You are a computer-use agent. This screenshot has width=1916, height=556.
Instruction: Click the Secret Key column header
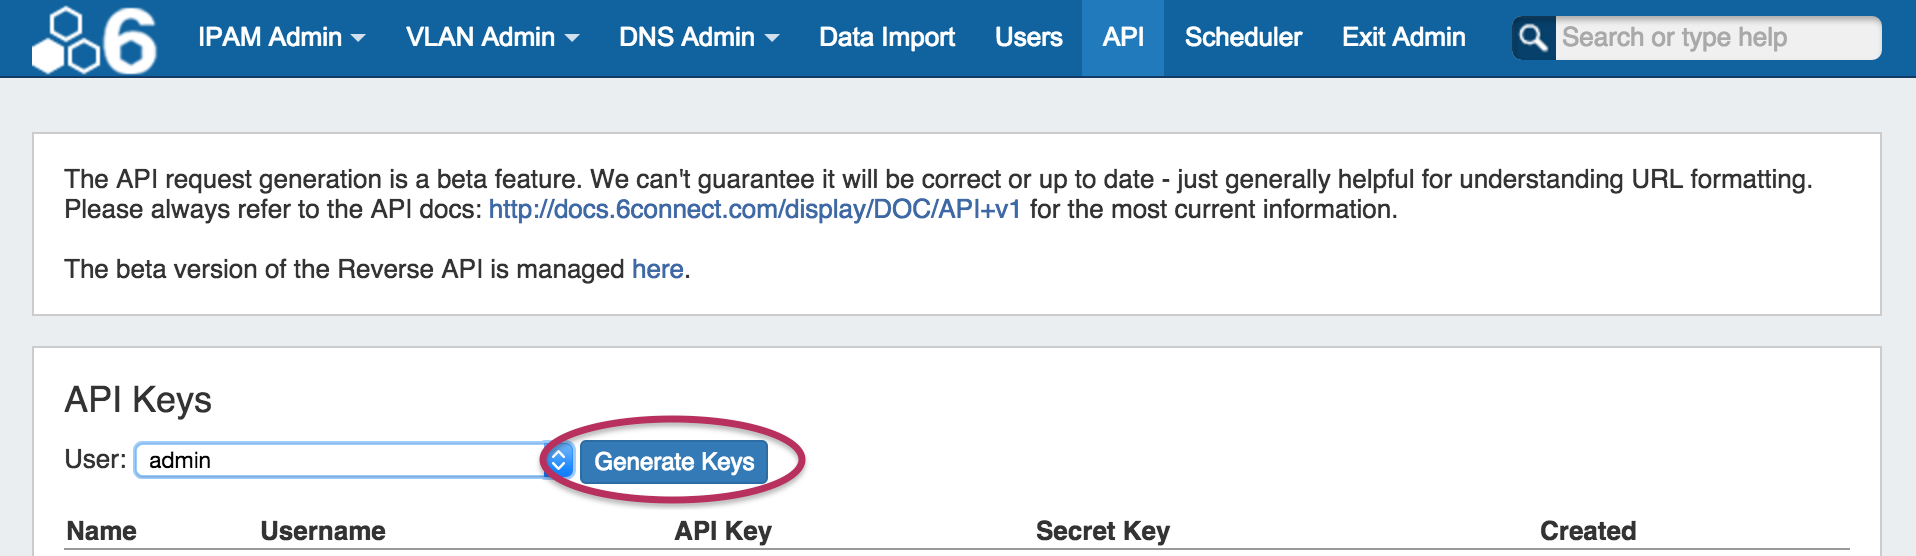[1102, 531]
